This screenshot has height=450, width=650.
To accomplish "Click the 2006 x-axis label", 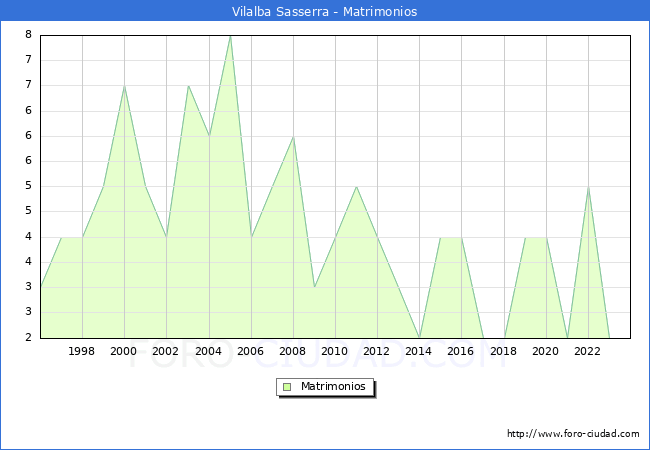I will coord(250,351).
